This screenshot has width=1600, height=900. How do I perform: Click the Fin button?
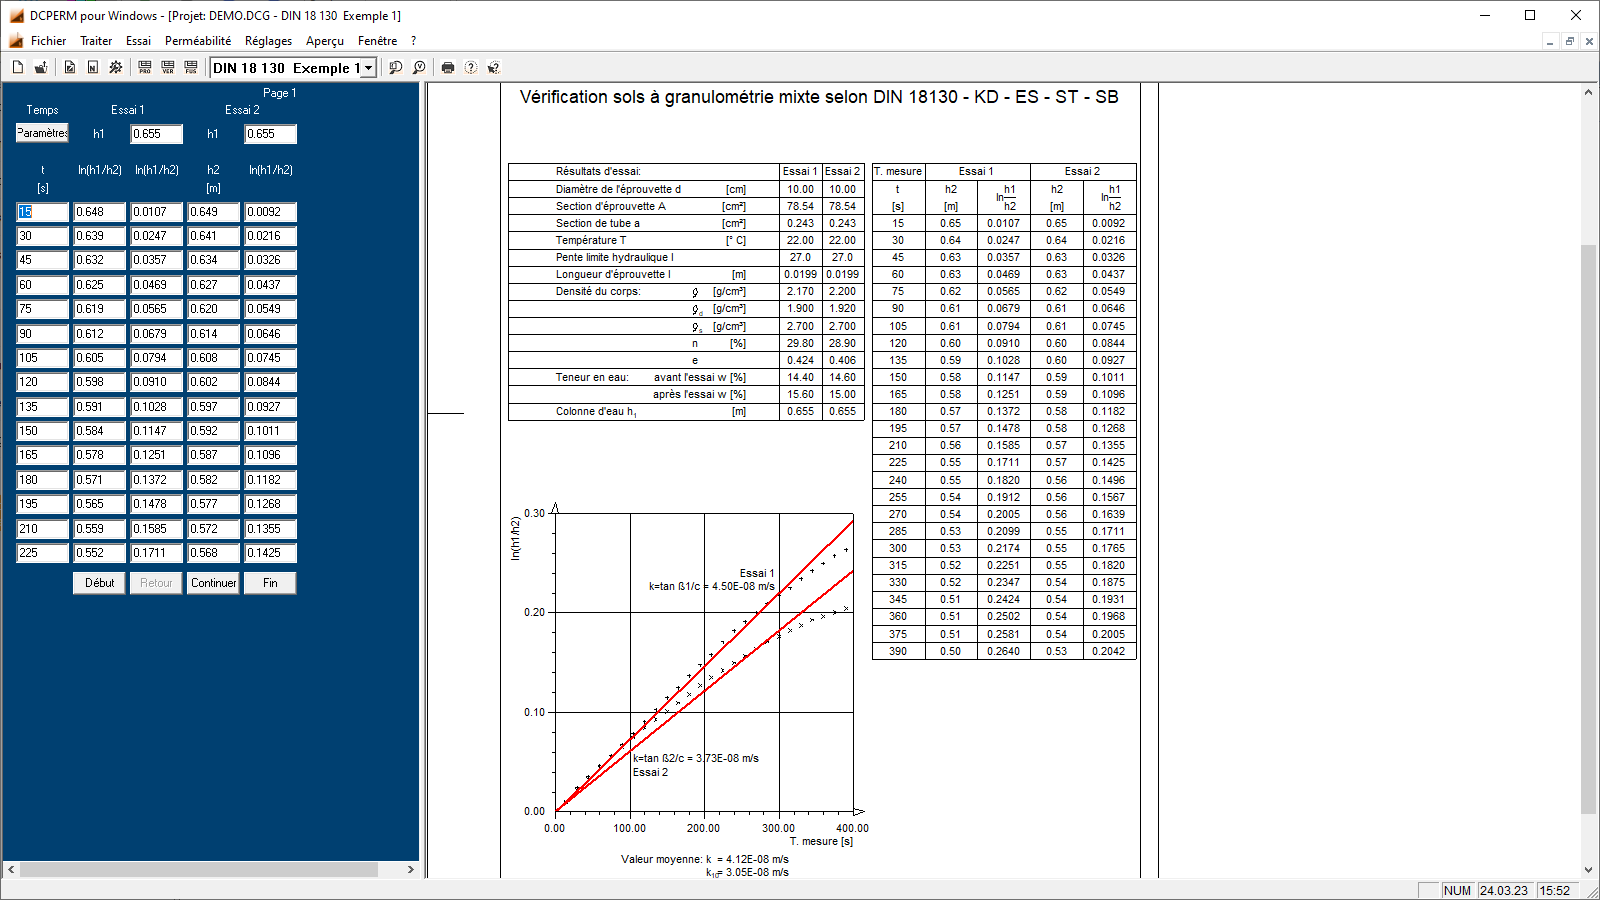click(x=270, y=583)
